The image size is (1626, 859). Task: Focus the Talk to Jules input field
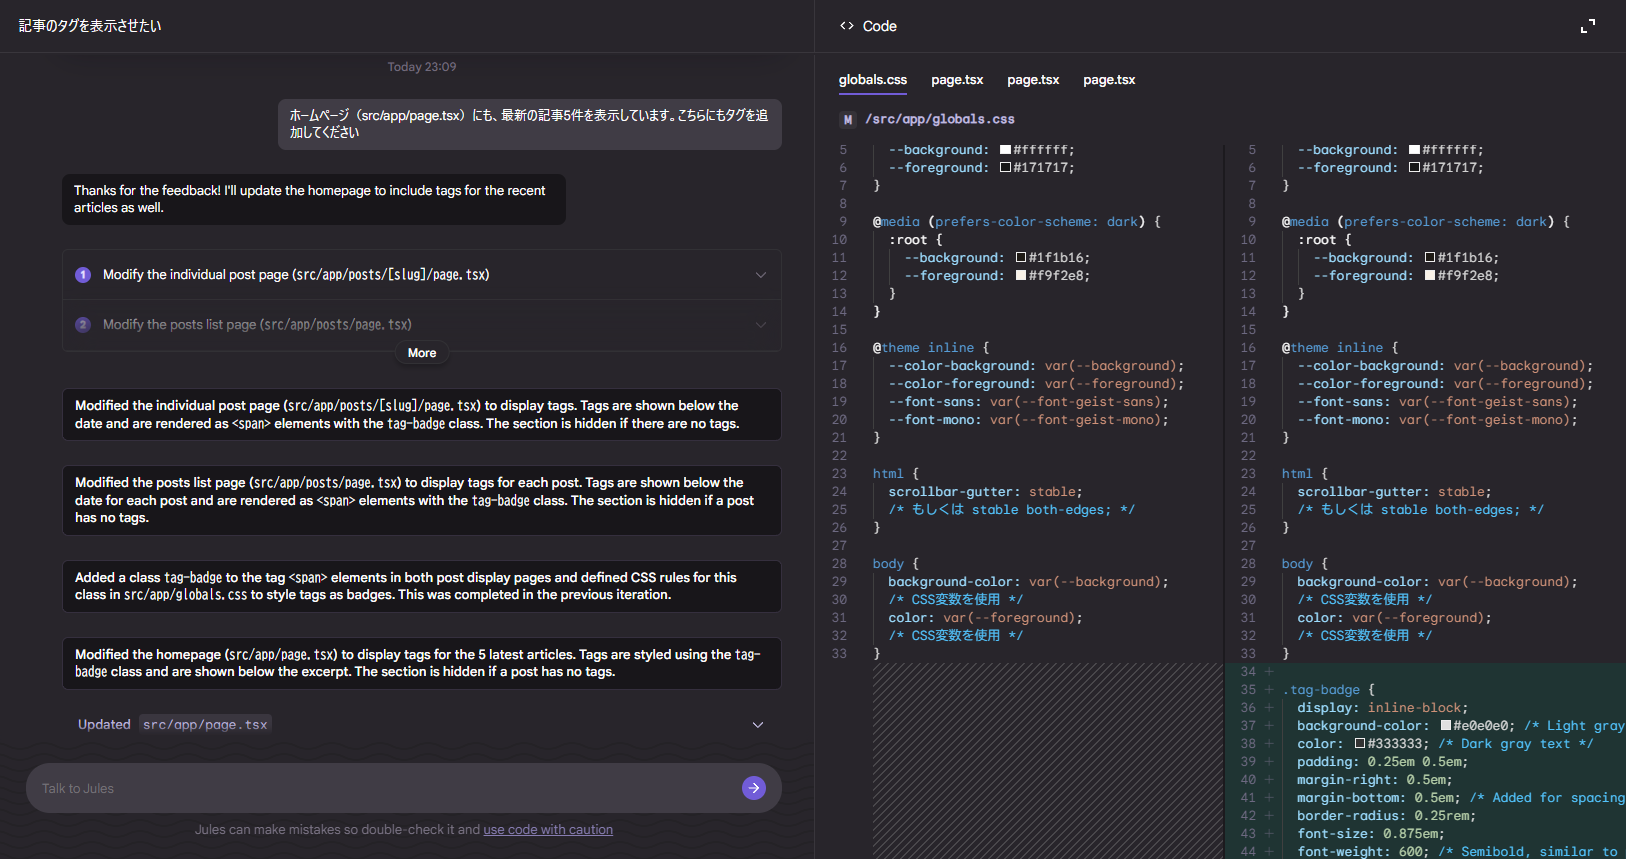click(385, 788)
